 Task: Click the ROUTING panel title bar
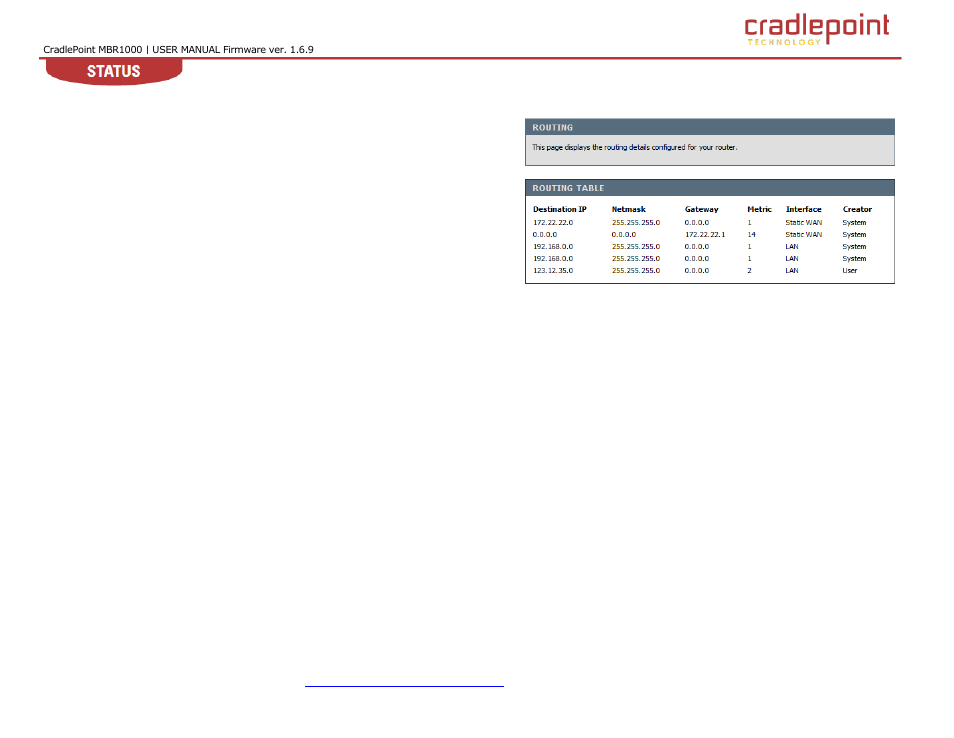tap(709, 127)
